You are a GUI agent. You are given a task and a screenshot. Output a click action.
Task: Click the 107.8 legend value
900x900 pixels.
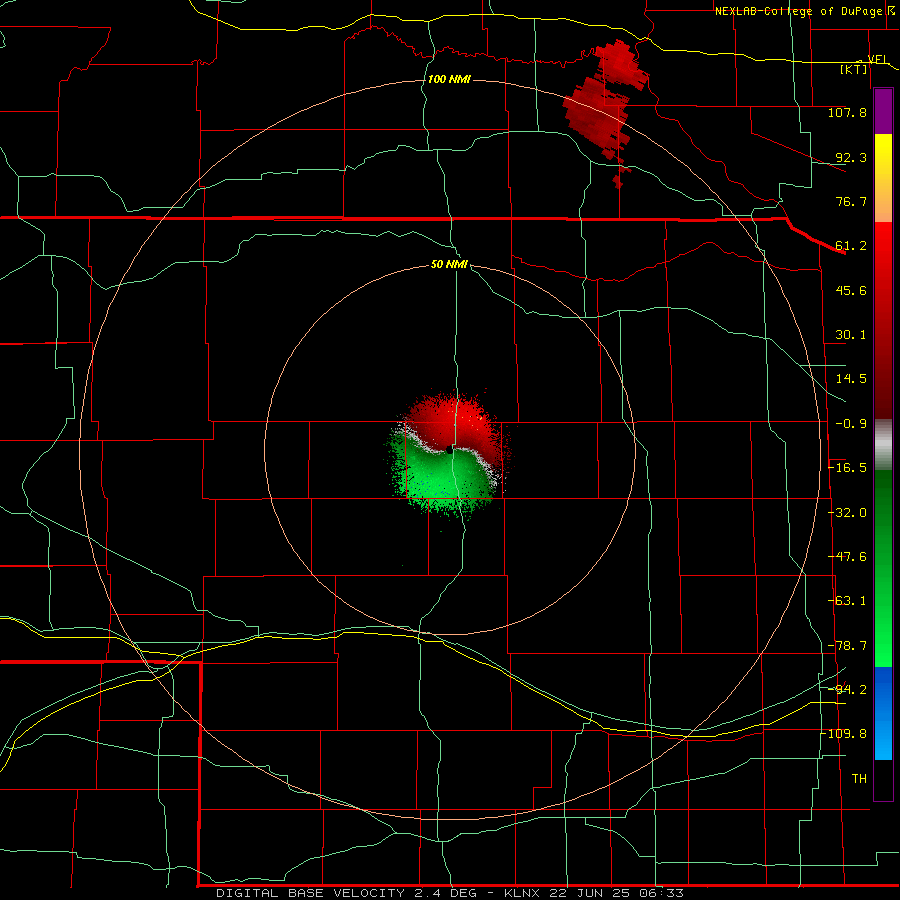pyautogui.click(x=847, y=112)
